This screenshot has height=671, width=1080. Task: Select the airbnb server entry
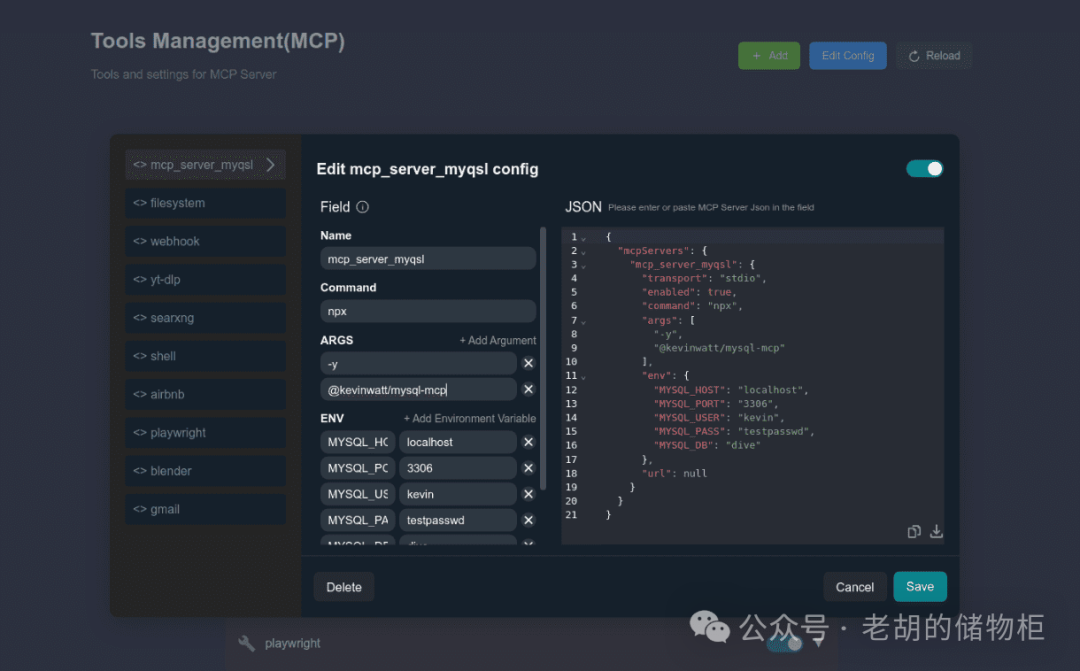coord(205,394)
